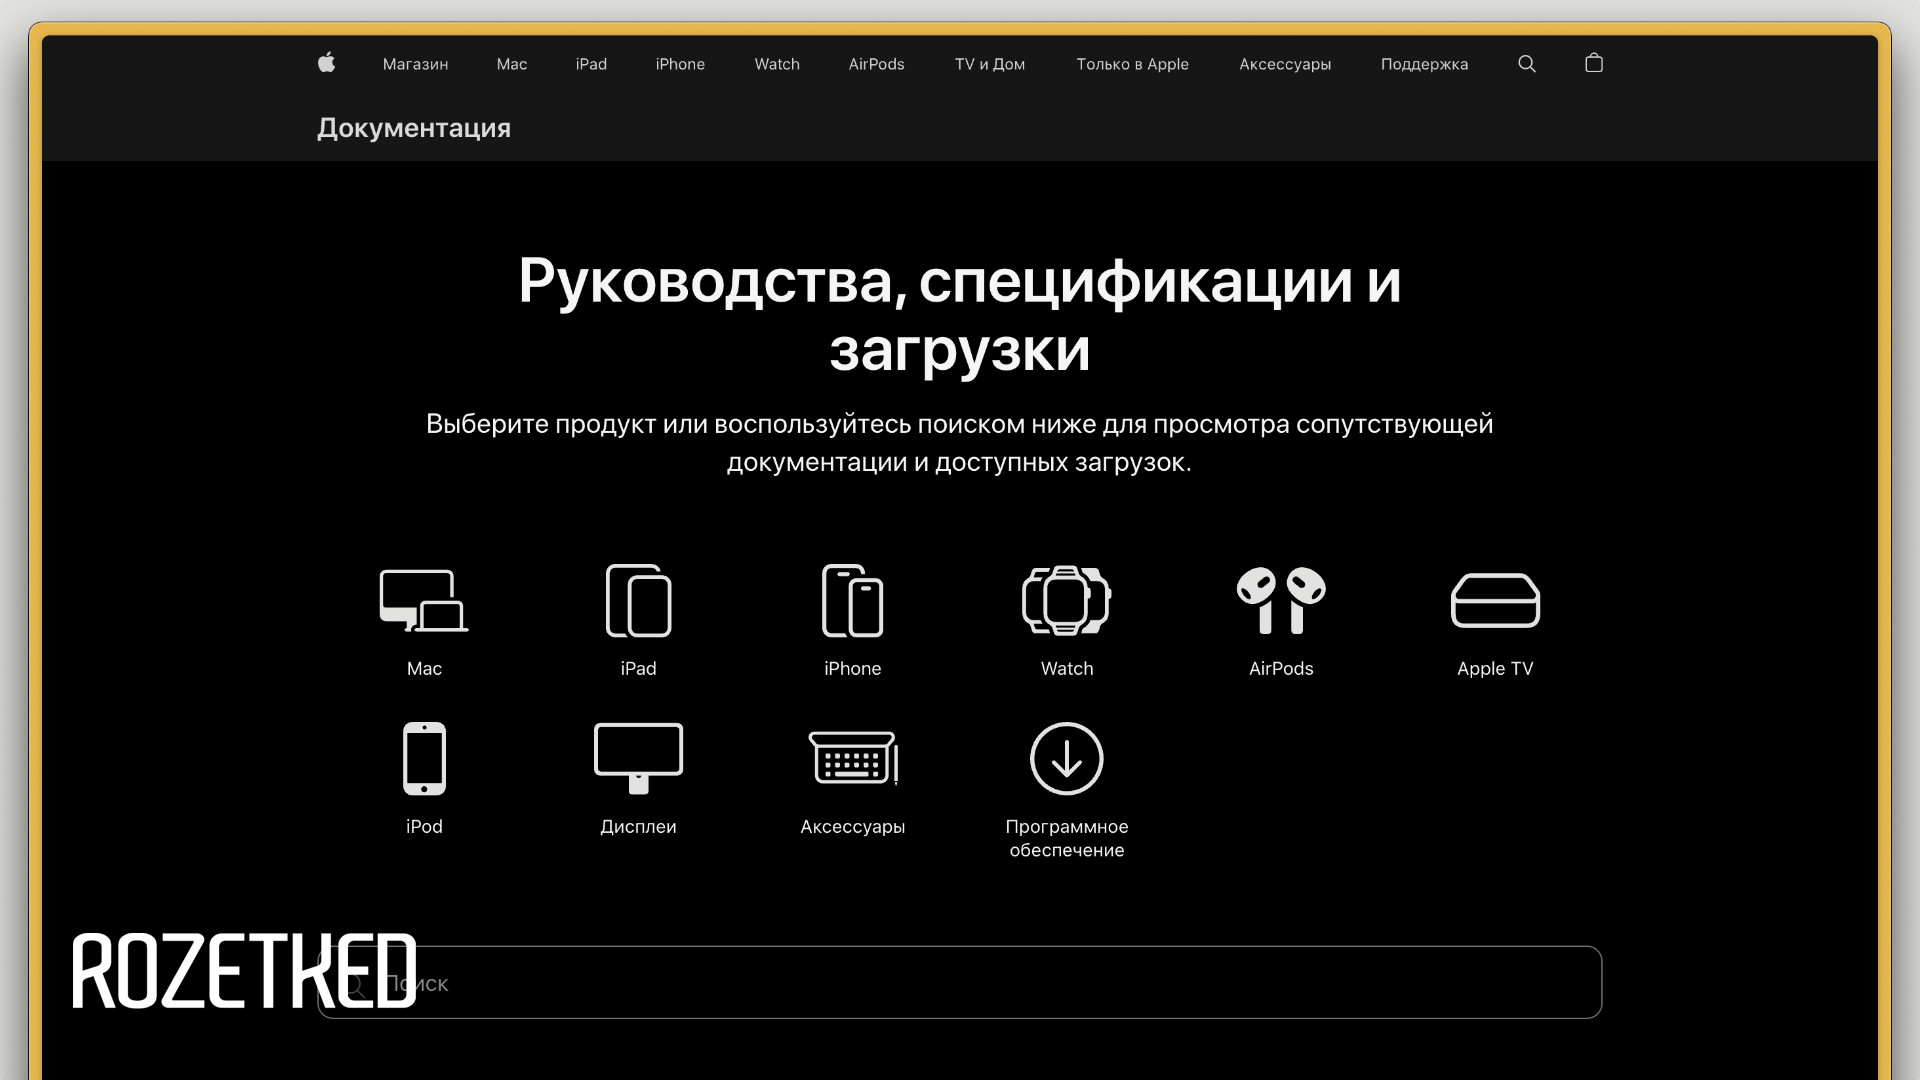Pick the AirPods product icon
Viewport: 1920px width, 1080px height.
point(1280,600)
